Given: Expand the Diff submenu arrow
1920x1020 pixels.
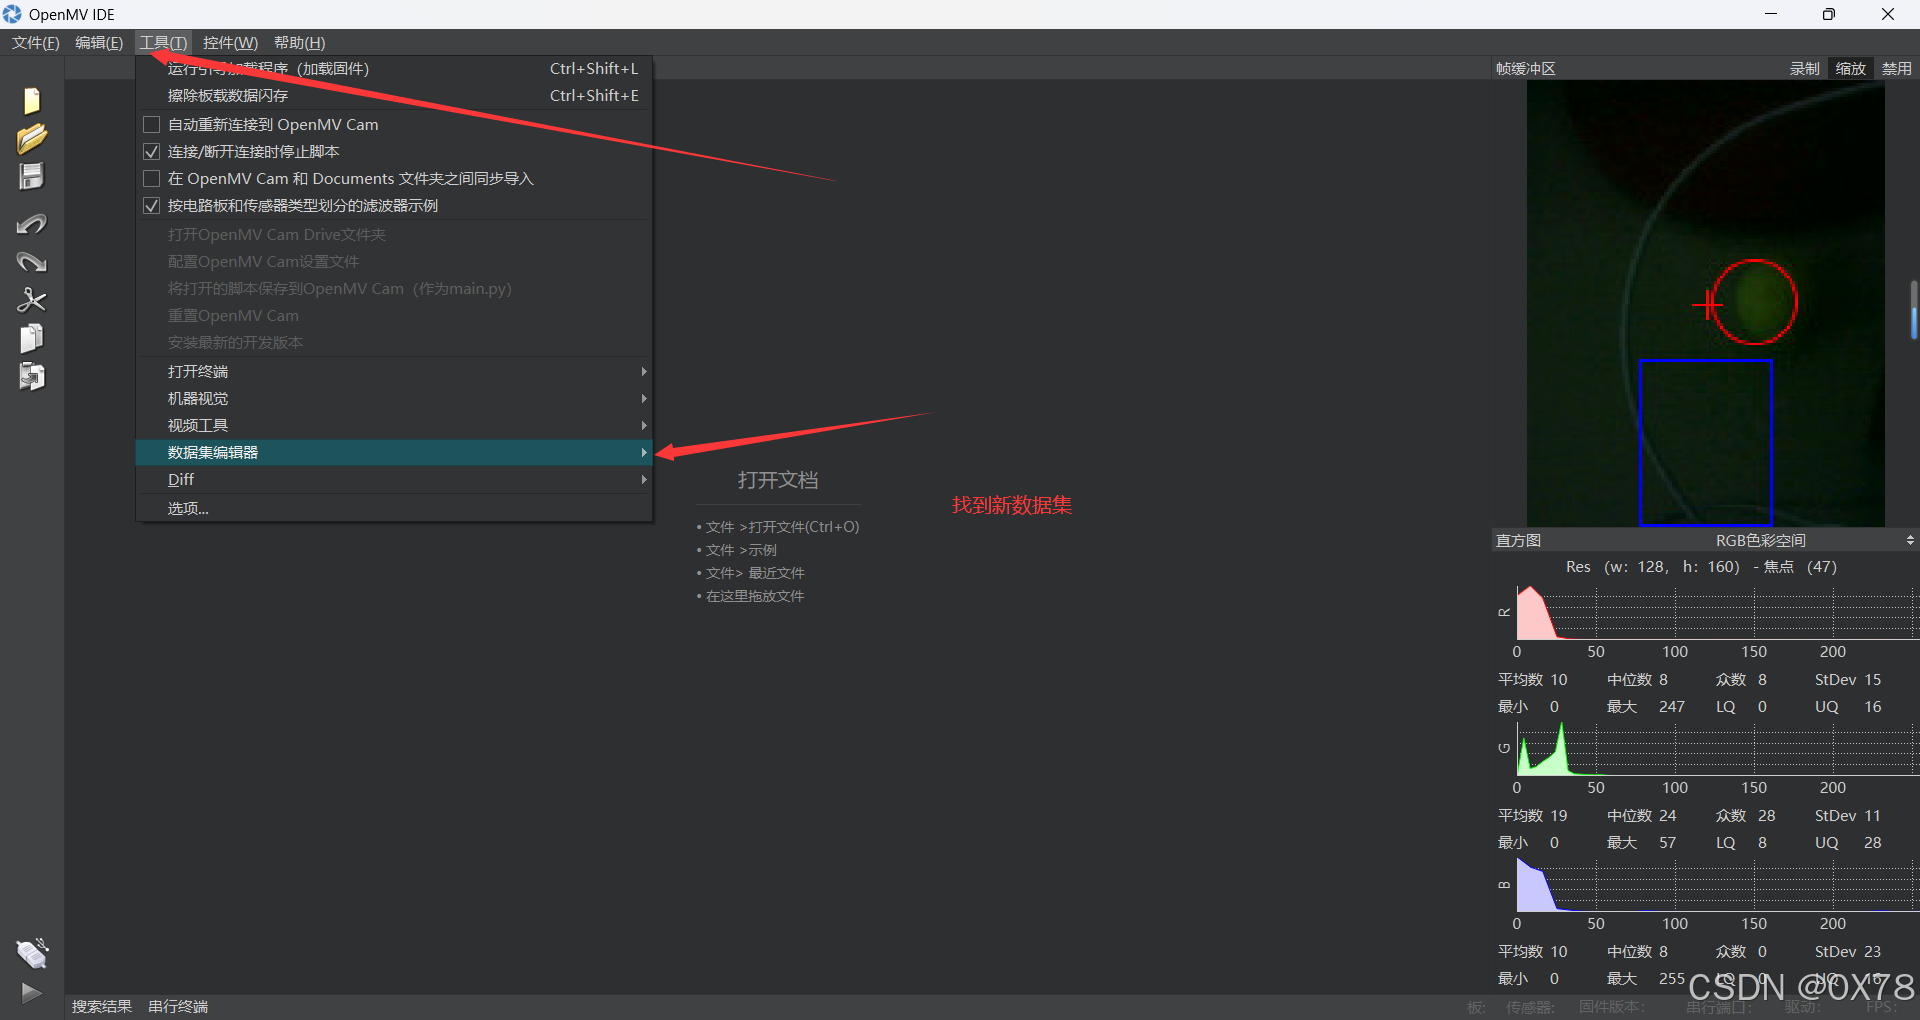Looking at the screenshot, I should 644,480.
